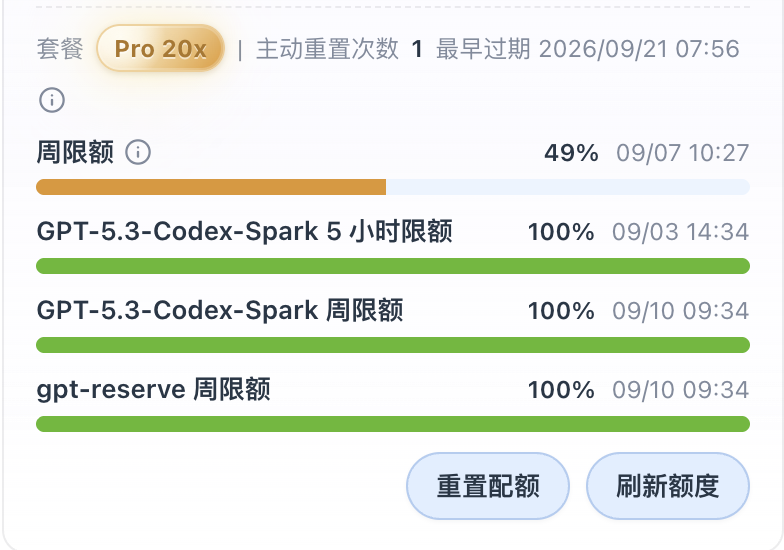Viewport: 784px width, 550px height.
Task: Click the 套餐 label
Action: click(x=60, y=49)
